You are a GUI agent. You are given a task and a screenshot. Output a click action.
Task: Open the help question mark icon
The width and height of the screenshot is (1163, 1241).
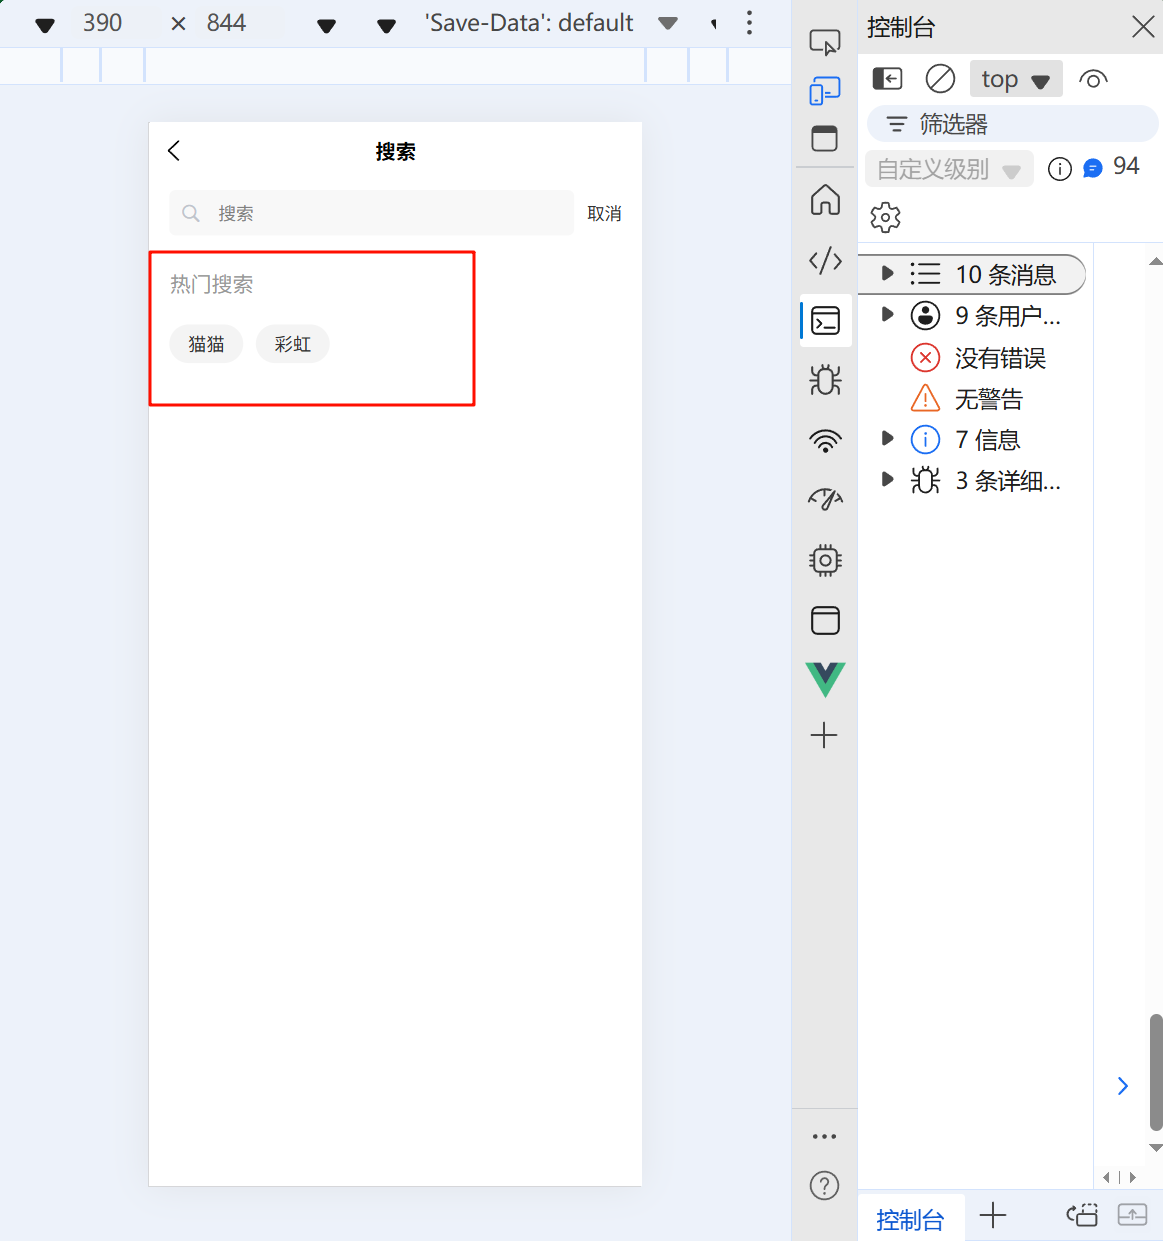824,1186
